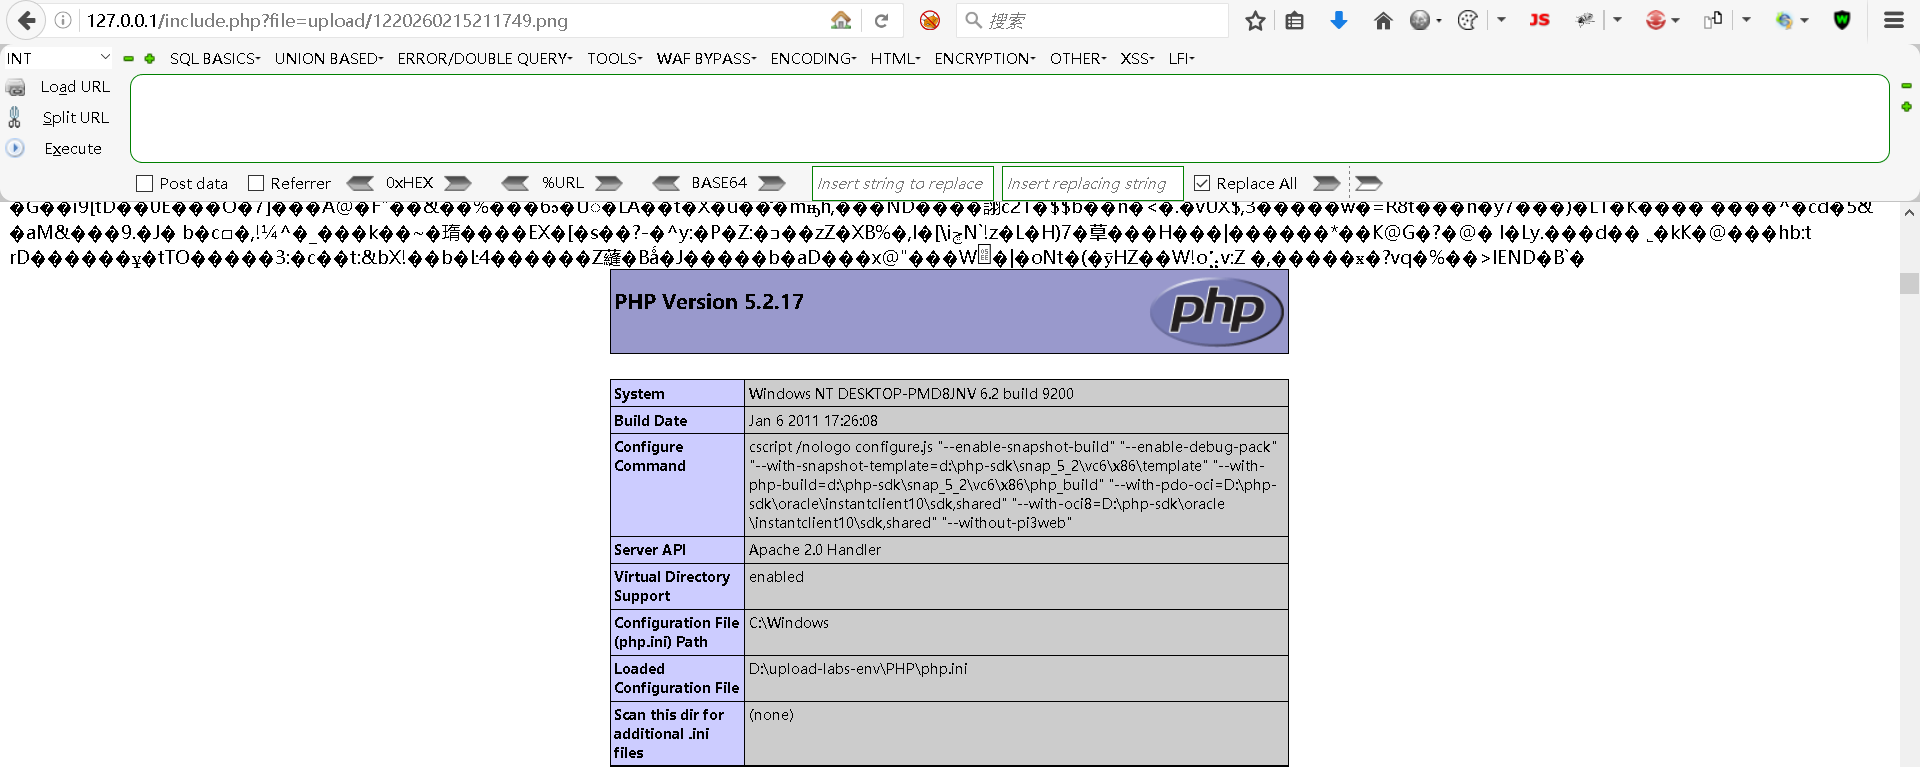Screen dimensions: 1920x767
Task: Click the gray globe extension icon
Action: 1419,20
